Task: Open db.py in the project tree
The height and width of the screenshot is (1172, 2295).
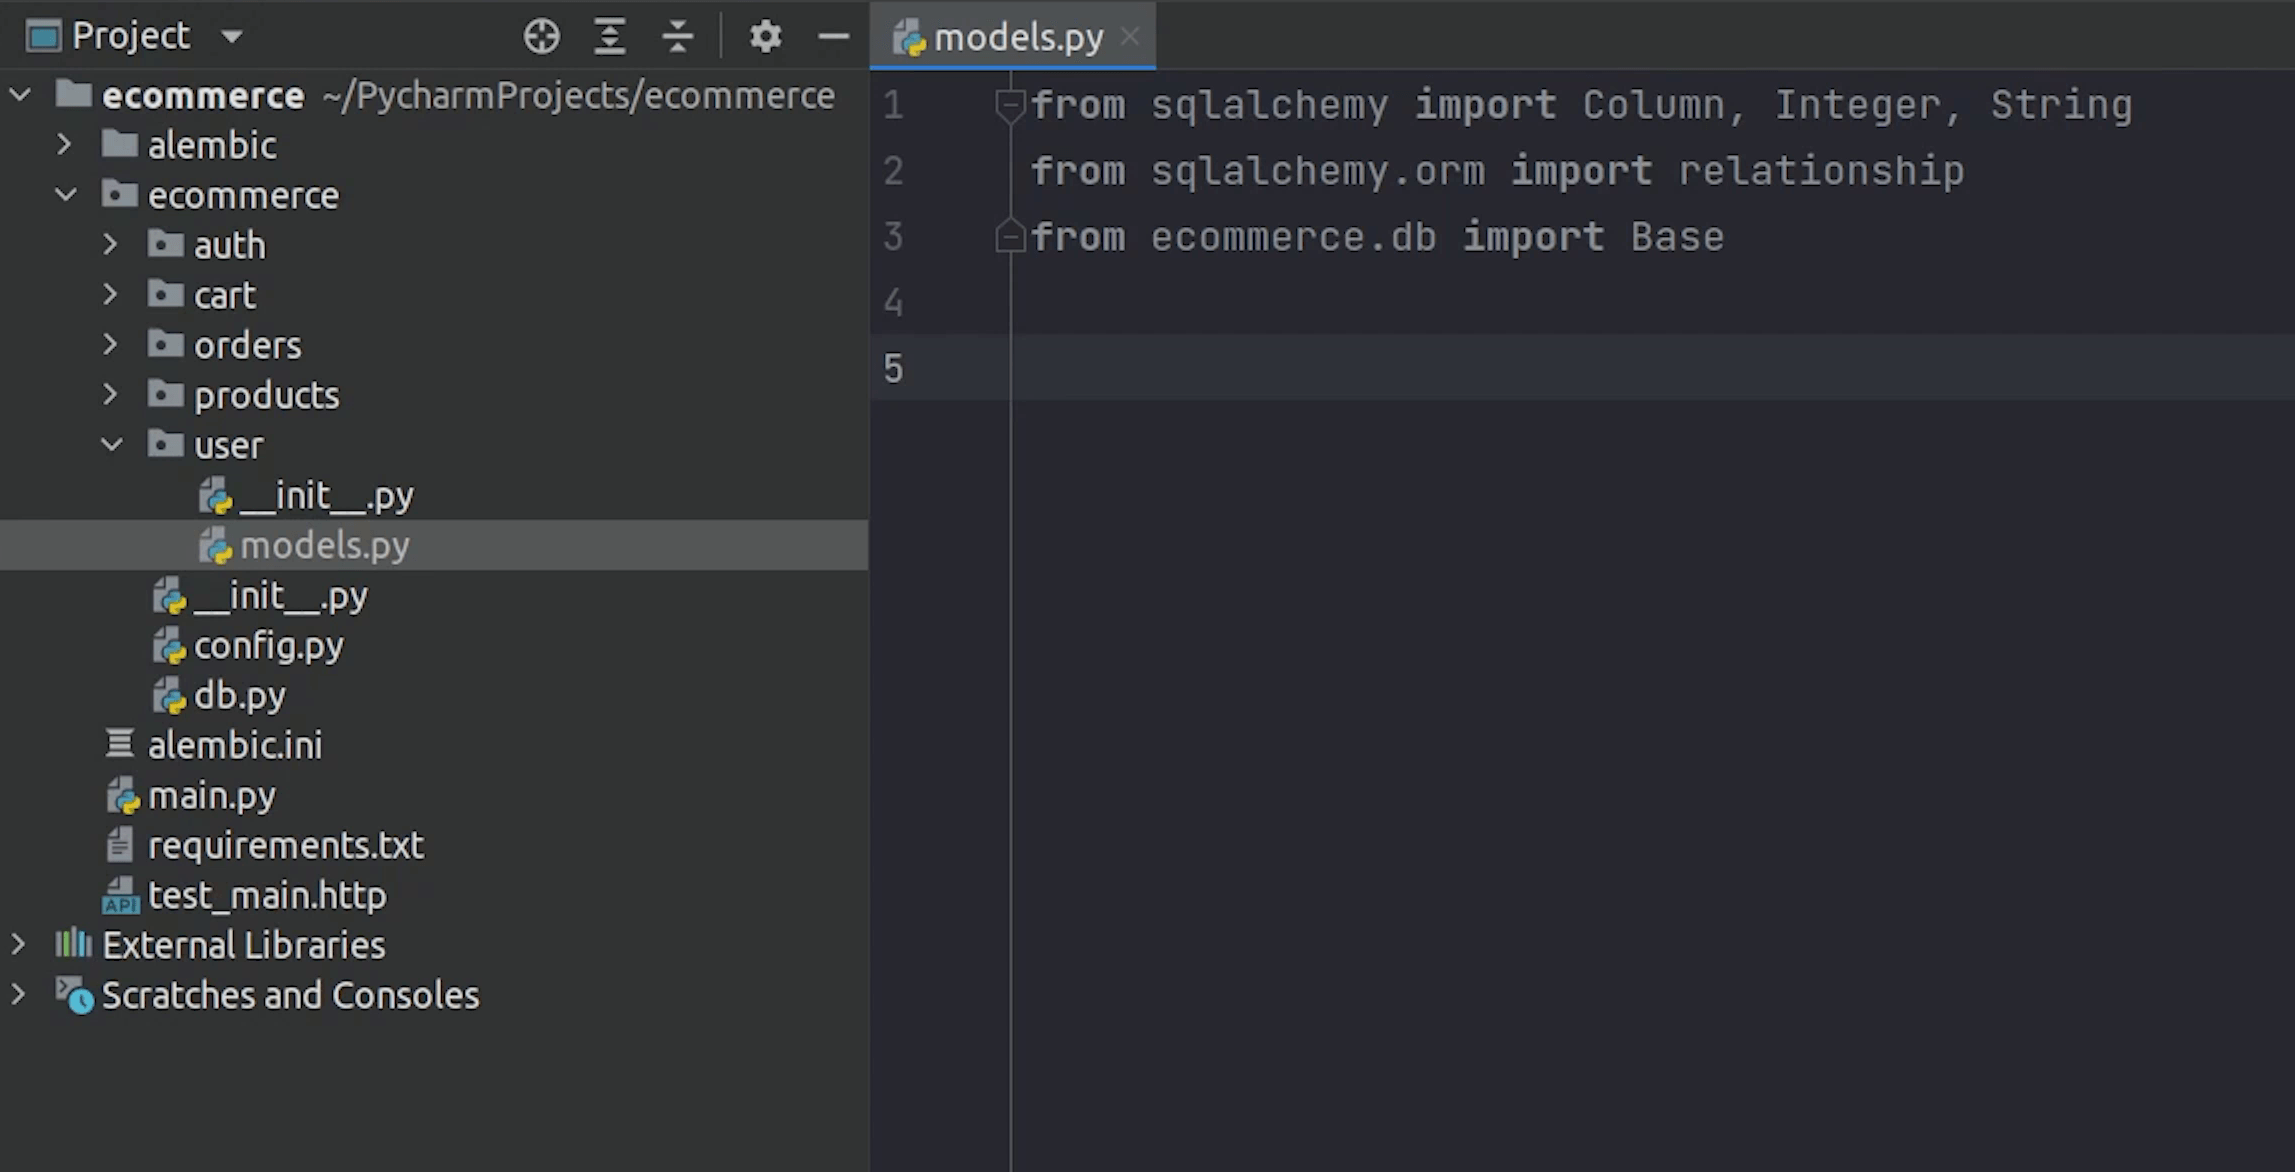Action: click(x=239, y=695)
